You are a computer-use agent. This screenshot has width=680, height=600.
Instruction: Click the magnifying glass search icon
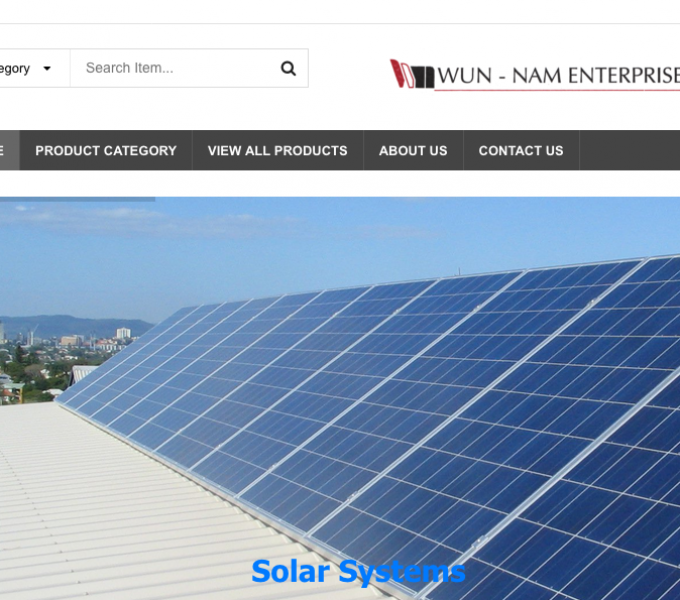click(288, 68)
